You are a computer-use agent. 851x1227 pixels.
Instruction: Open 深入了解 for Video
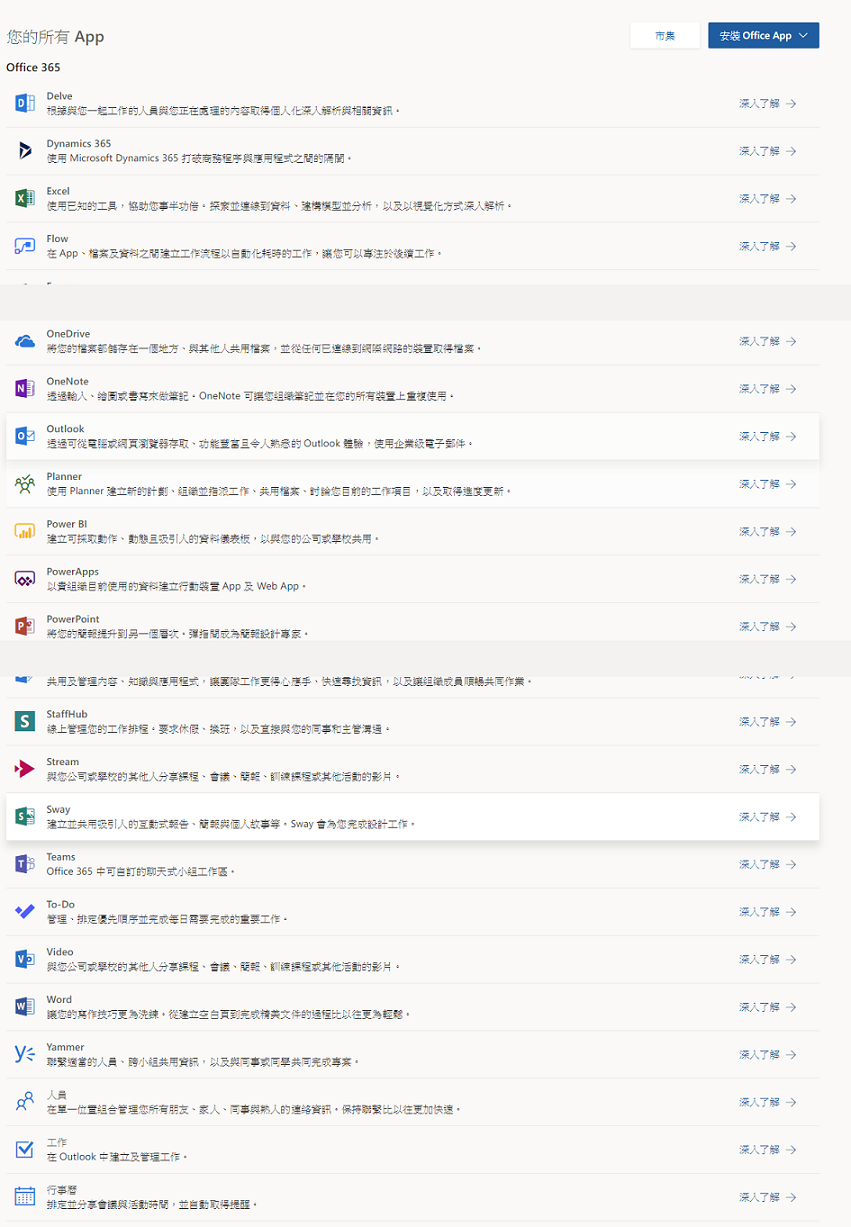tap(767, 959)
